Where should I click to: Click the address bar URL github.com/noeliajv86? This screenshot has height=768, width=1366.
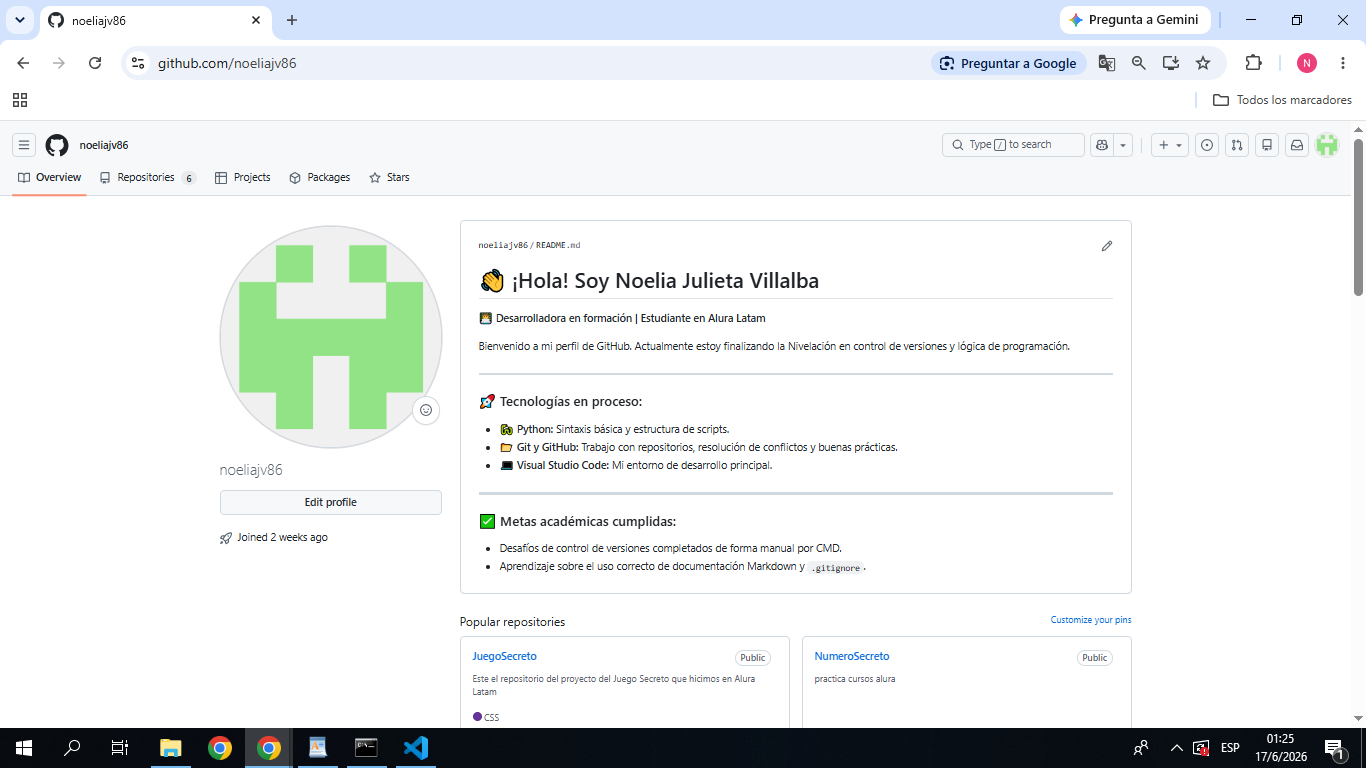227,63
